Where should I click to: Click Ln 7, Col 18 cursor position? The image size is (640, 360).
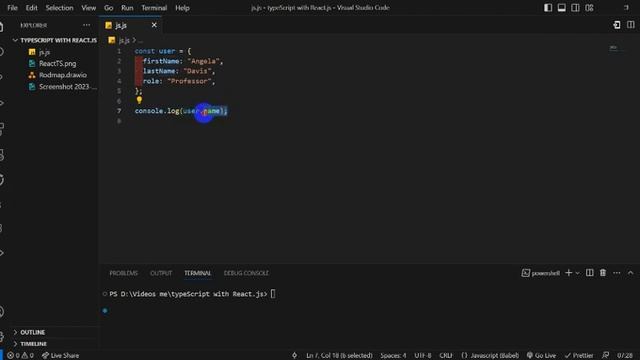(x=339, y=356)
